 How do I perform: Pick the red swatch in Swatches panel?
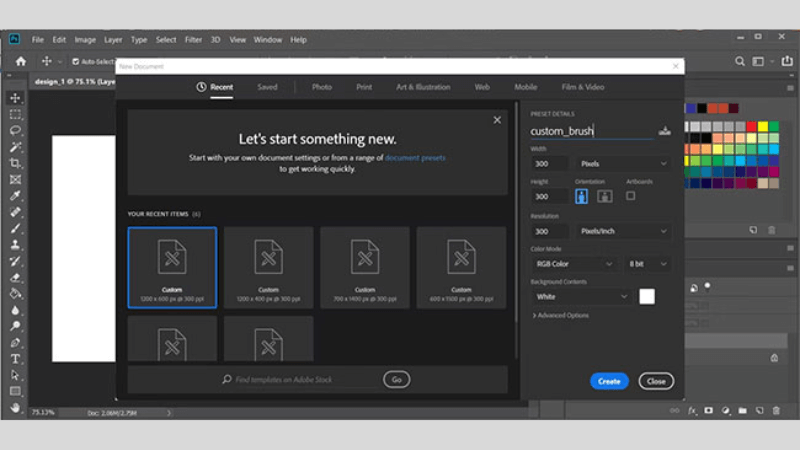click(x=751, y=127)
